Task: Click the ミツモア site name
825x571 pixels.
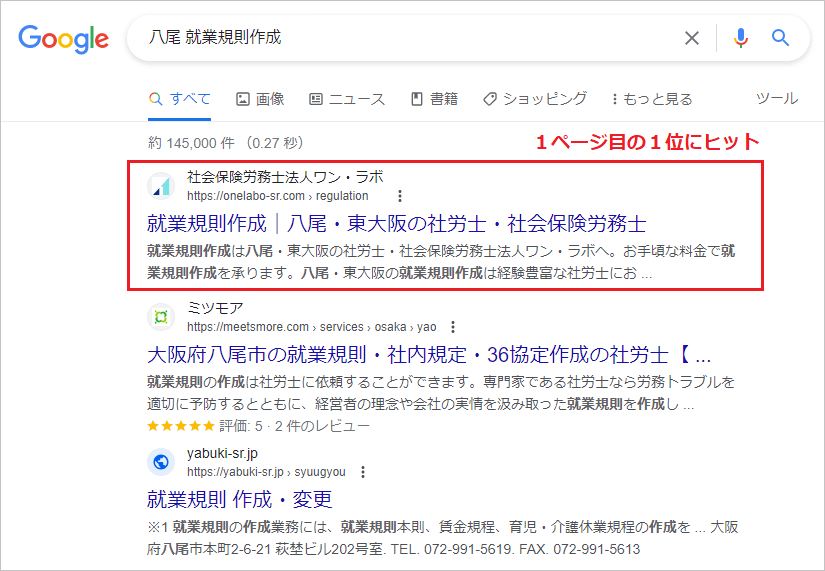Action: click(215, 308)
